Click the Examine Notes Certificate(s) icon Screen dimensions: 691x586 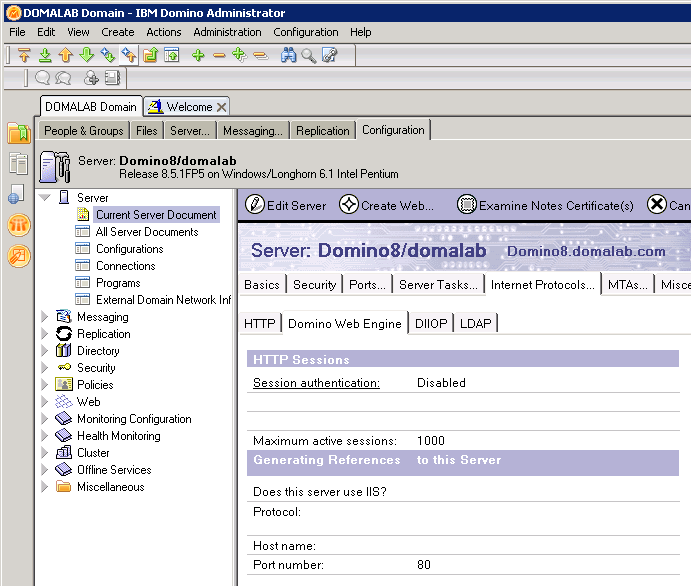[x=467, y=205]
